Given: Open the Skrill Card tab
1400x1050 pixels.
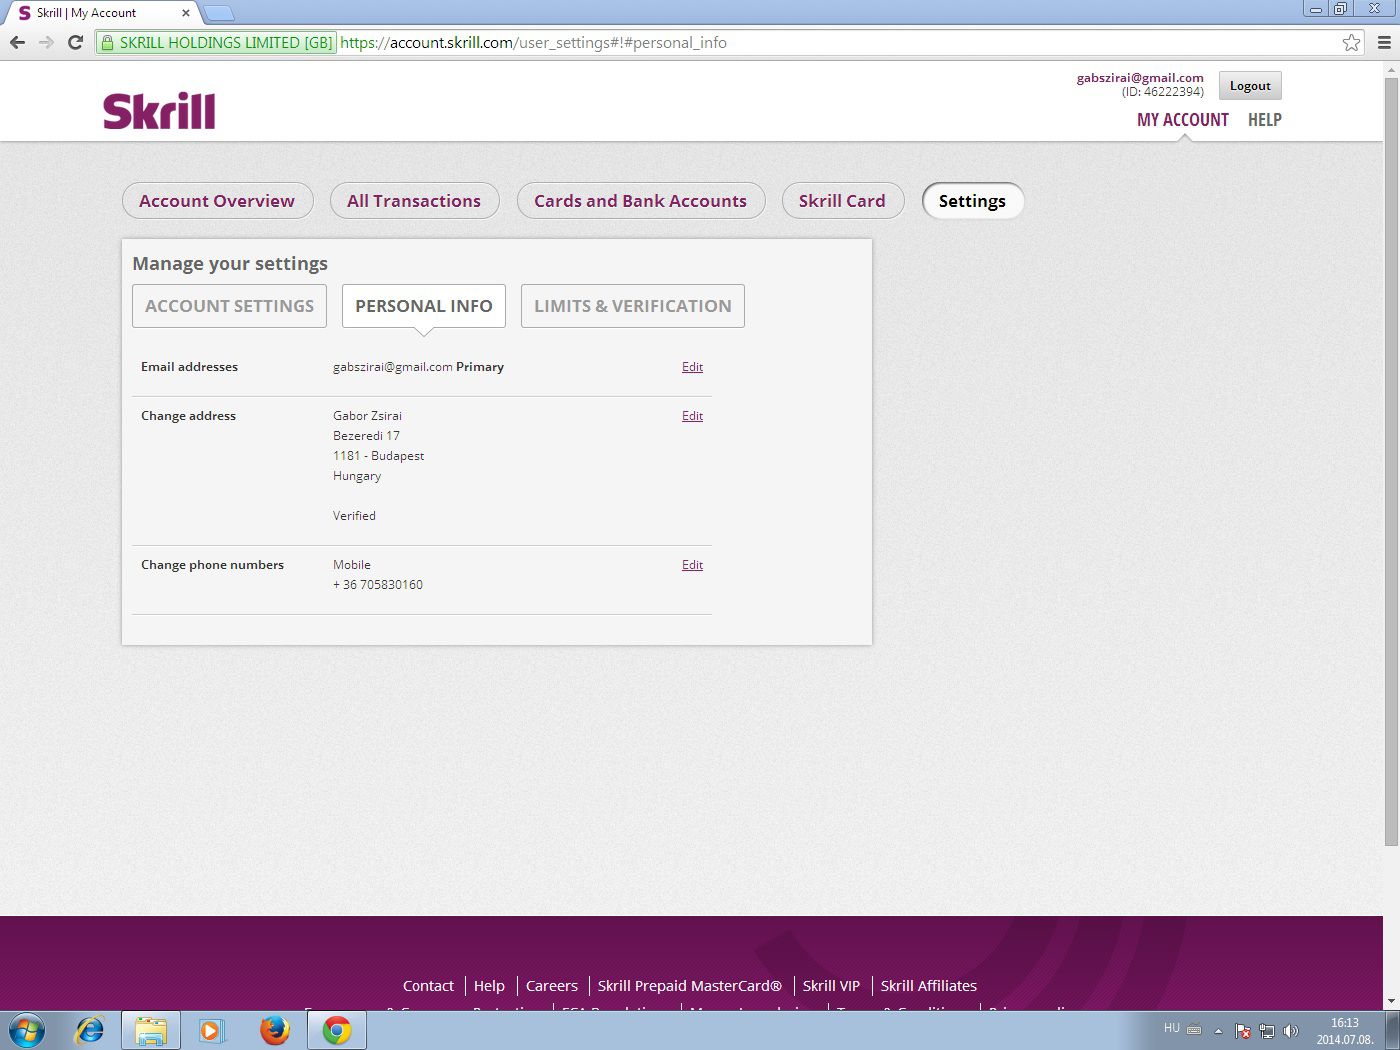Looking at the screenshot, I should (x=842, y=201).
